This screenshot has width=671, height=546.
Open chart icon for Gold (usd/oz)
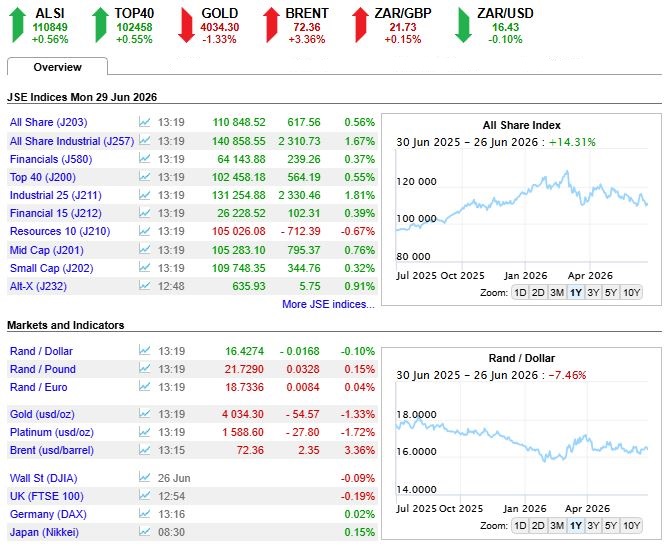pyautogui.click(x=145, y=414)
